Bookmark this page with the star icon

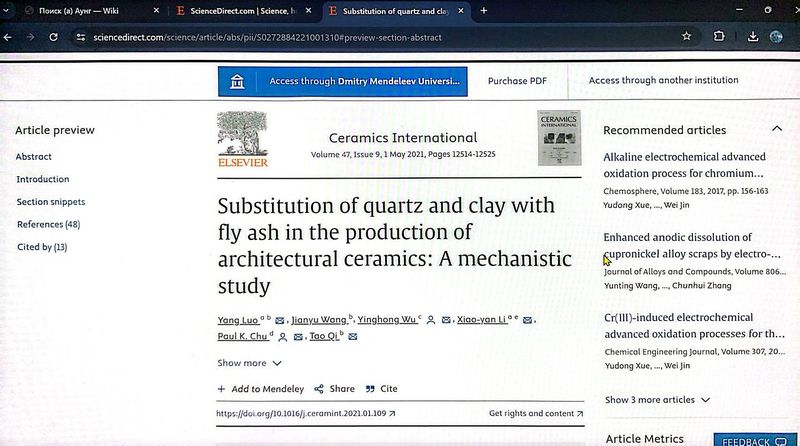(x=686, y=37)
